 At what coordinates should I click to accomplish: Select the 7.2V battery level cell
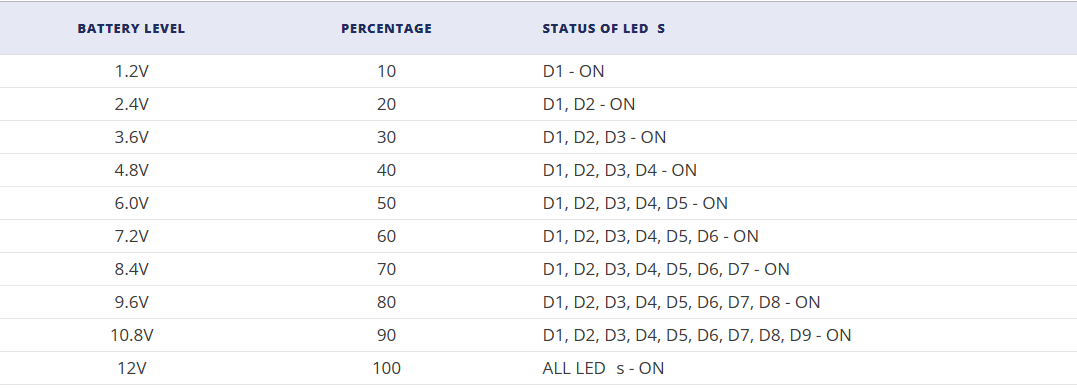coord(131,236)
